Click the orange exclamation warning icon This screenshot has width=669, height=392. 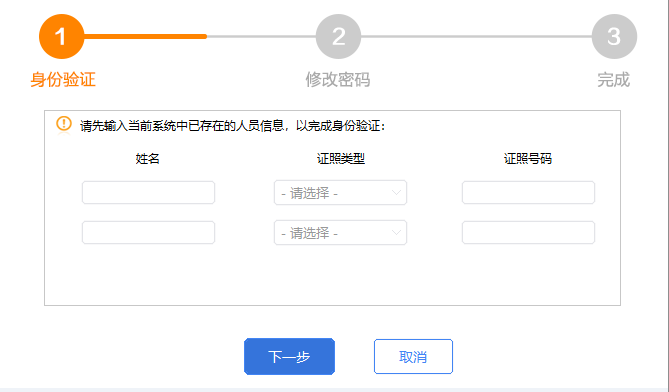64,124
